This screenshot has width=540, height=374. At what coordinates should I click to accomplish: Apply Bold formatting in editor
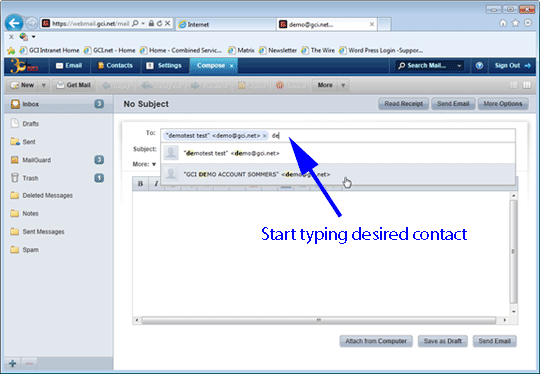140,184
